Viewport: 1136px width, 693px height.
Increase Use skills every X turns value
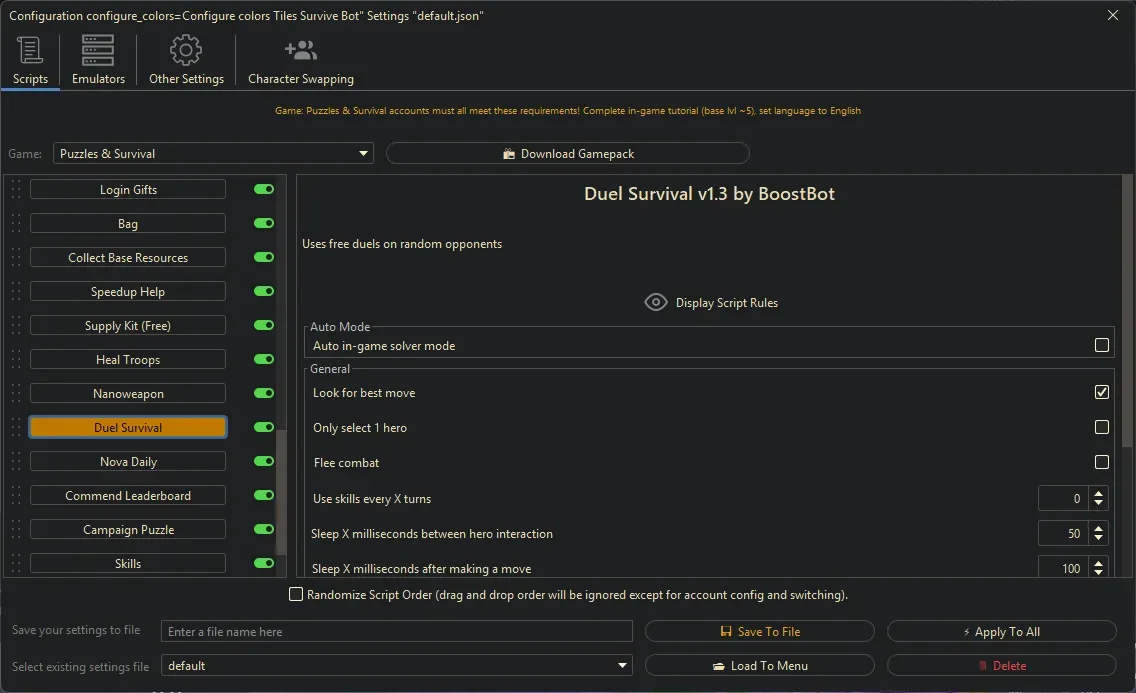point(1099,493)
